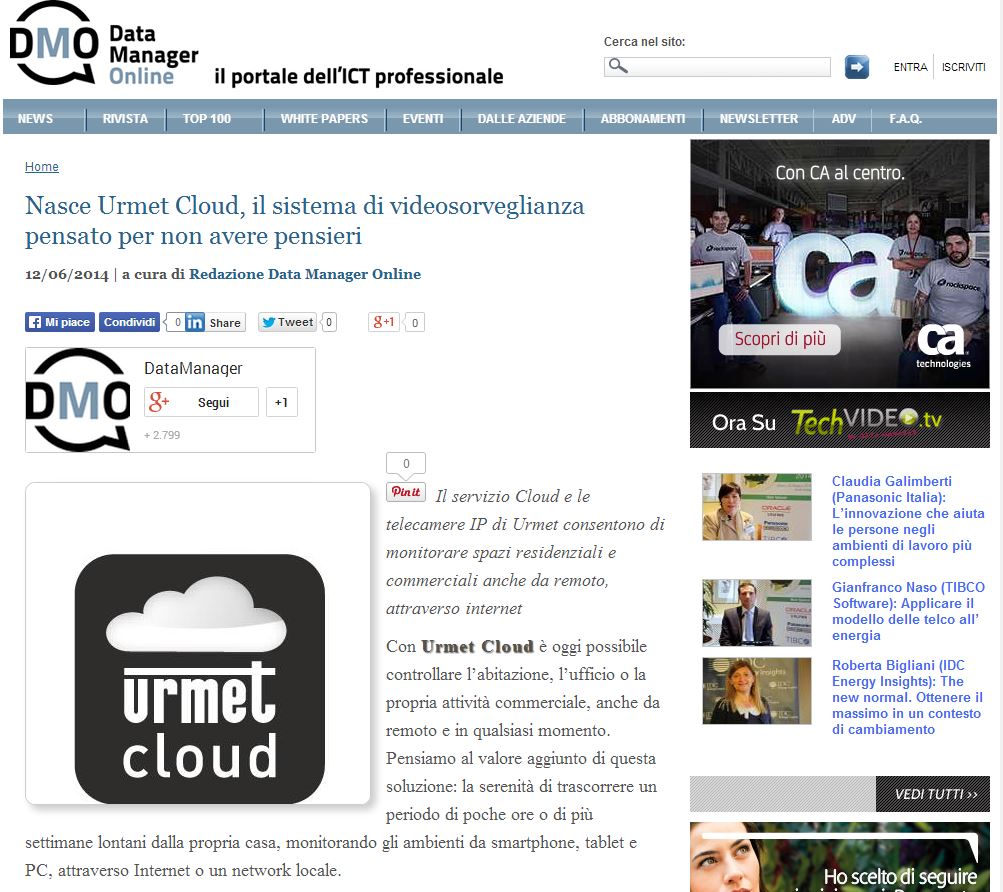Image resolution: width=1003 pixels, height=892 pixels.
Task: Click the Pinterest count bubble above Pin it
Action: (x=406, y=465)
